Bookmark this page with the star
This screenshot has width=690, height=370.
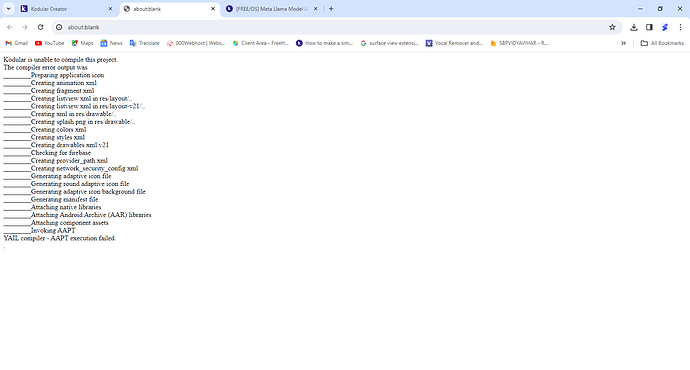[612, 27]
